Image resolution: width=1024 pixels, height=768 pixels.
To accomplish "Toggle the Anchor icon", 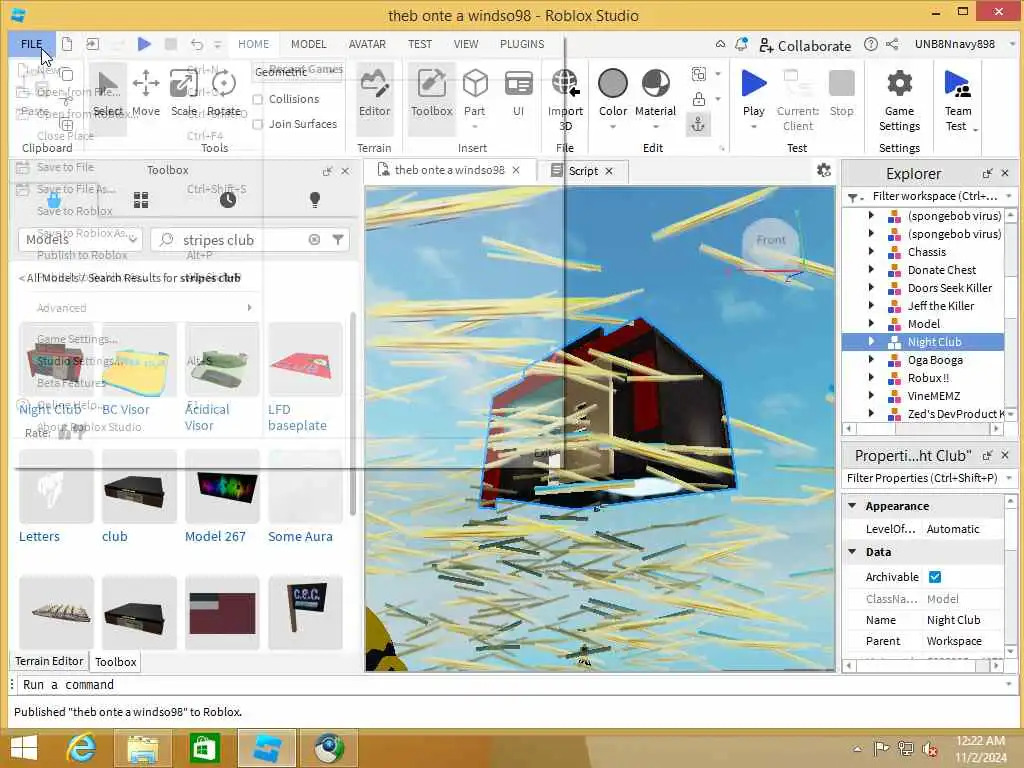I will click(698, 124).
